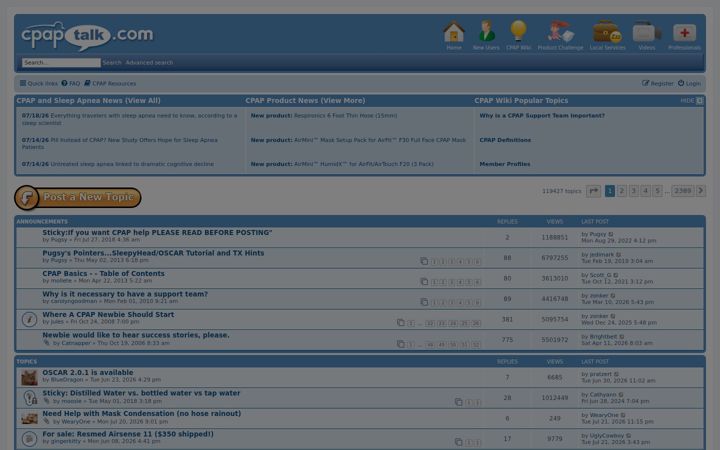Click topic icon beside Resmed Airsense 11 row
This screenshot has width=720, height=450.
[x=29, y=439]
